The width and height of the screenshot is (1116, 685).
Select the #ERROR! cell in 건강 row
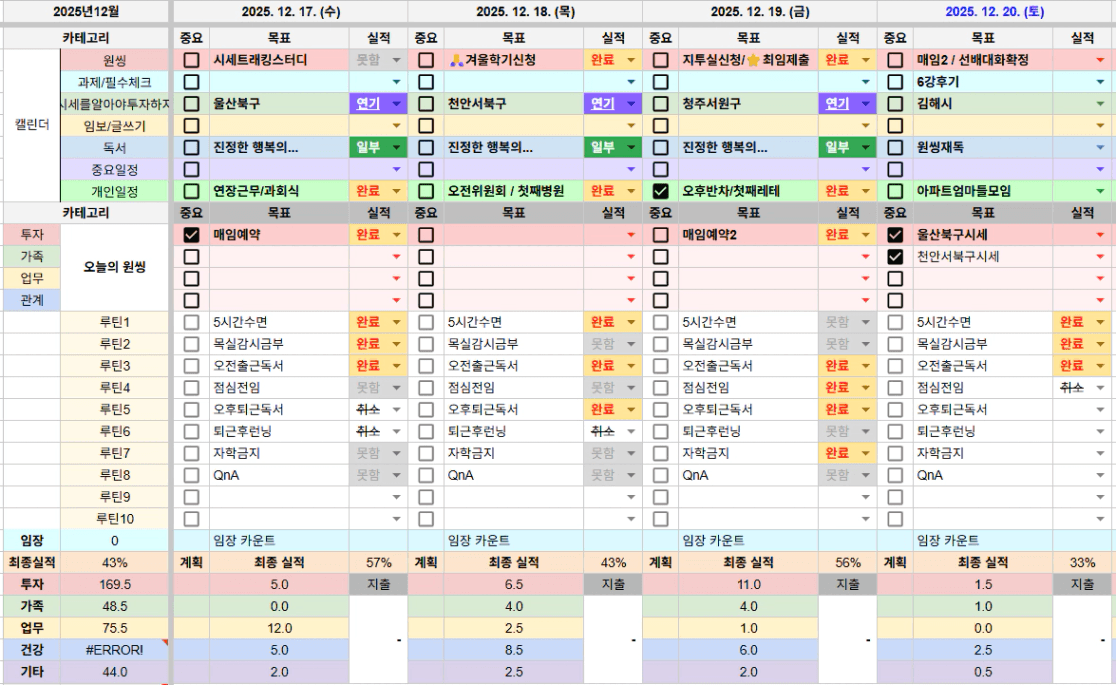point(115,650)
